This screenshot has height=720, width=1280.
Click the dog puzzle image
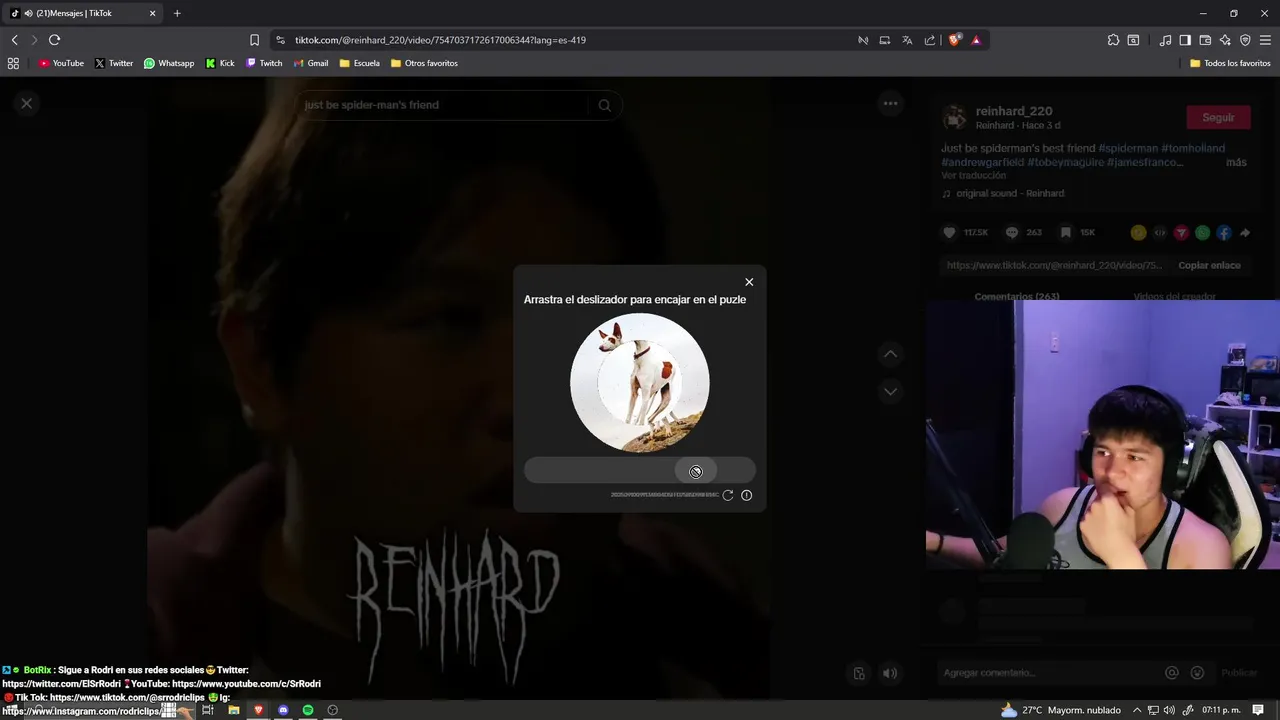tap(640, 383)
